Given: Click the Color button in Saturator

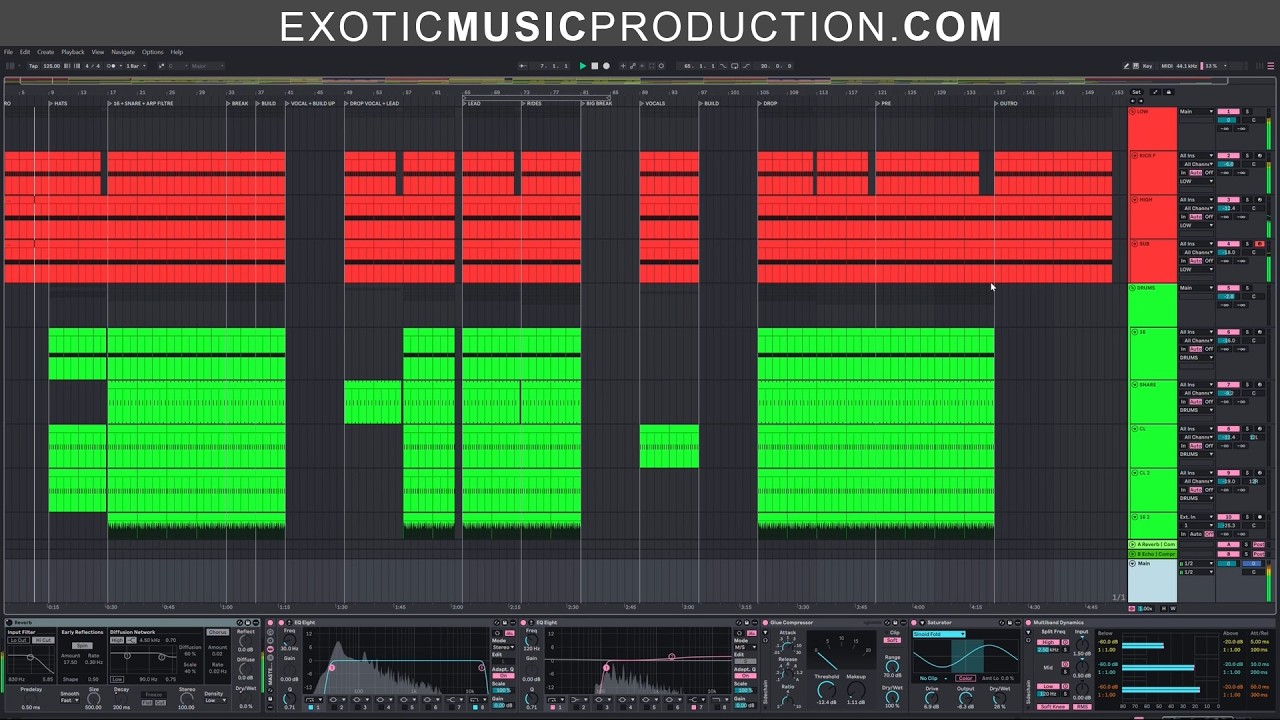Looking at the screenshot, I should (965, 678).
